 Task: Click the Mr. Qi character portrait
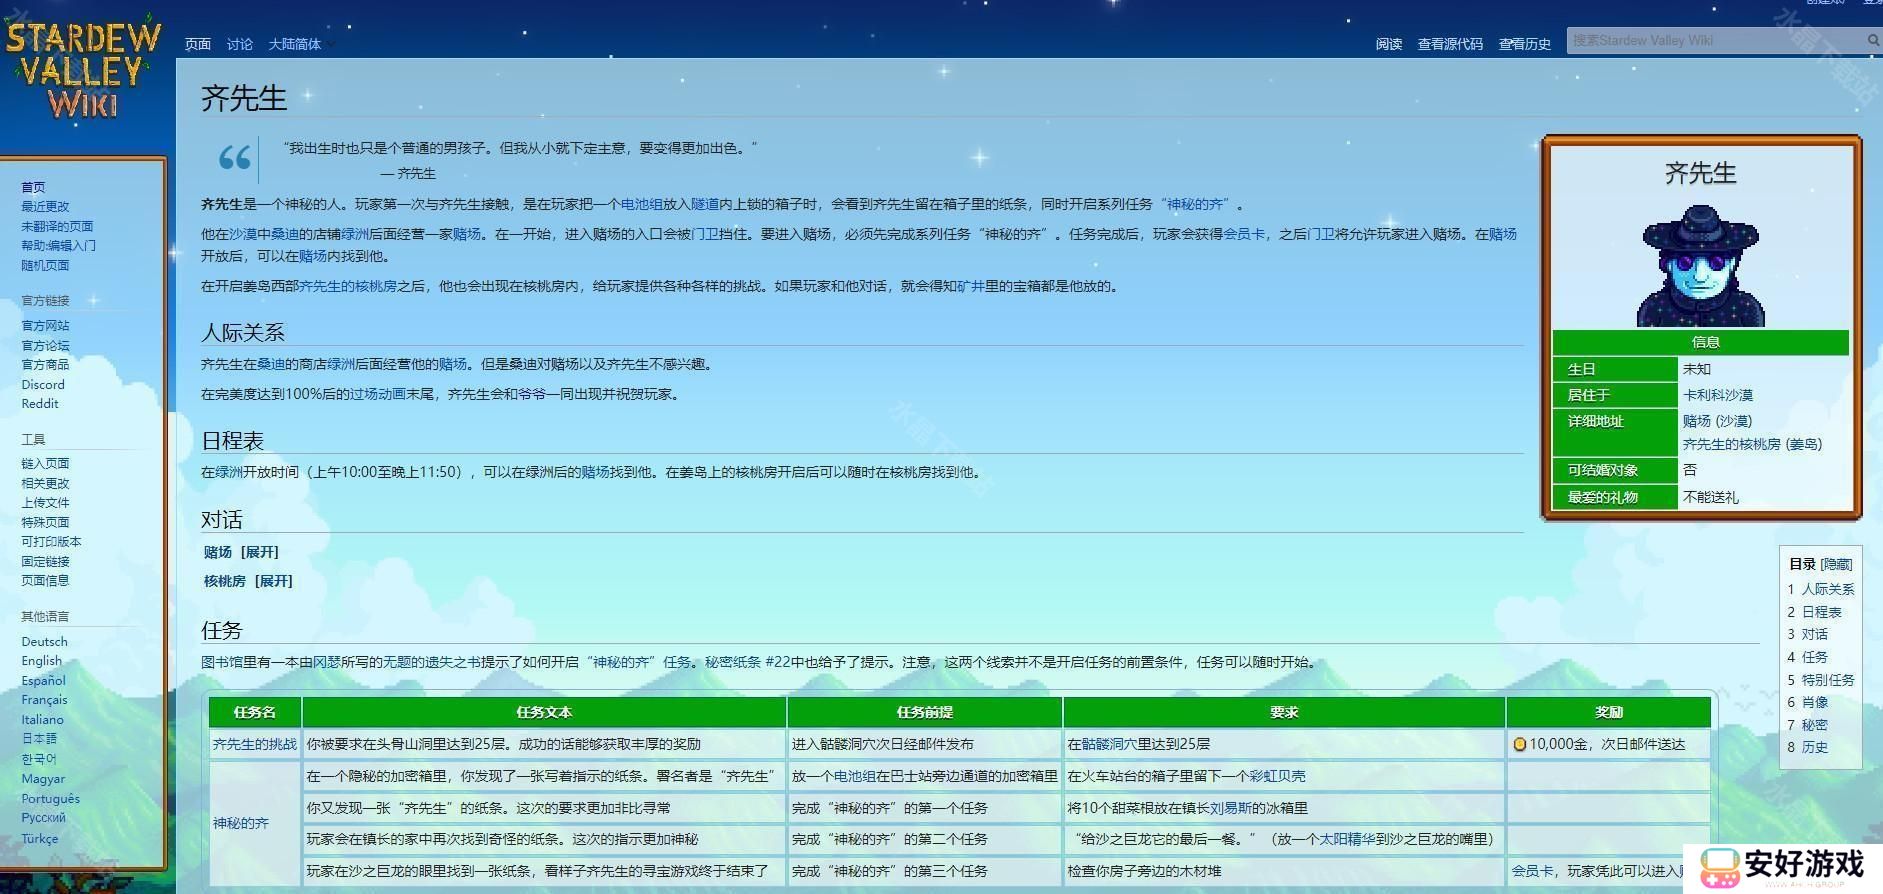(1700, 266)
